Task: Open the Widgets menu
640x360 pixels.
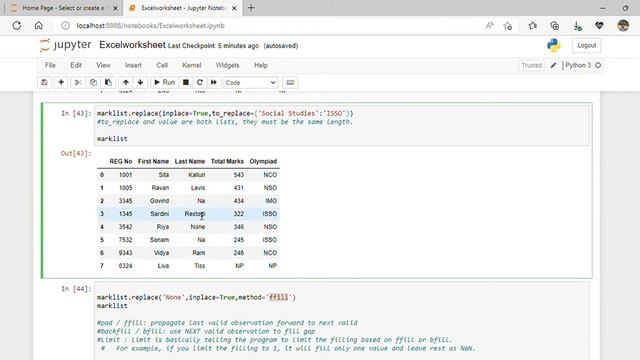Action: pos(227,65)
